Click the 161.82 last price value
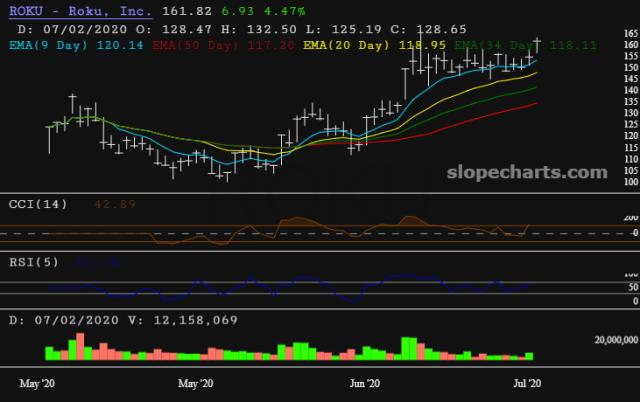Viewport: 640px width, 402px height. coord(184,10)
